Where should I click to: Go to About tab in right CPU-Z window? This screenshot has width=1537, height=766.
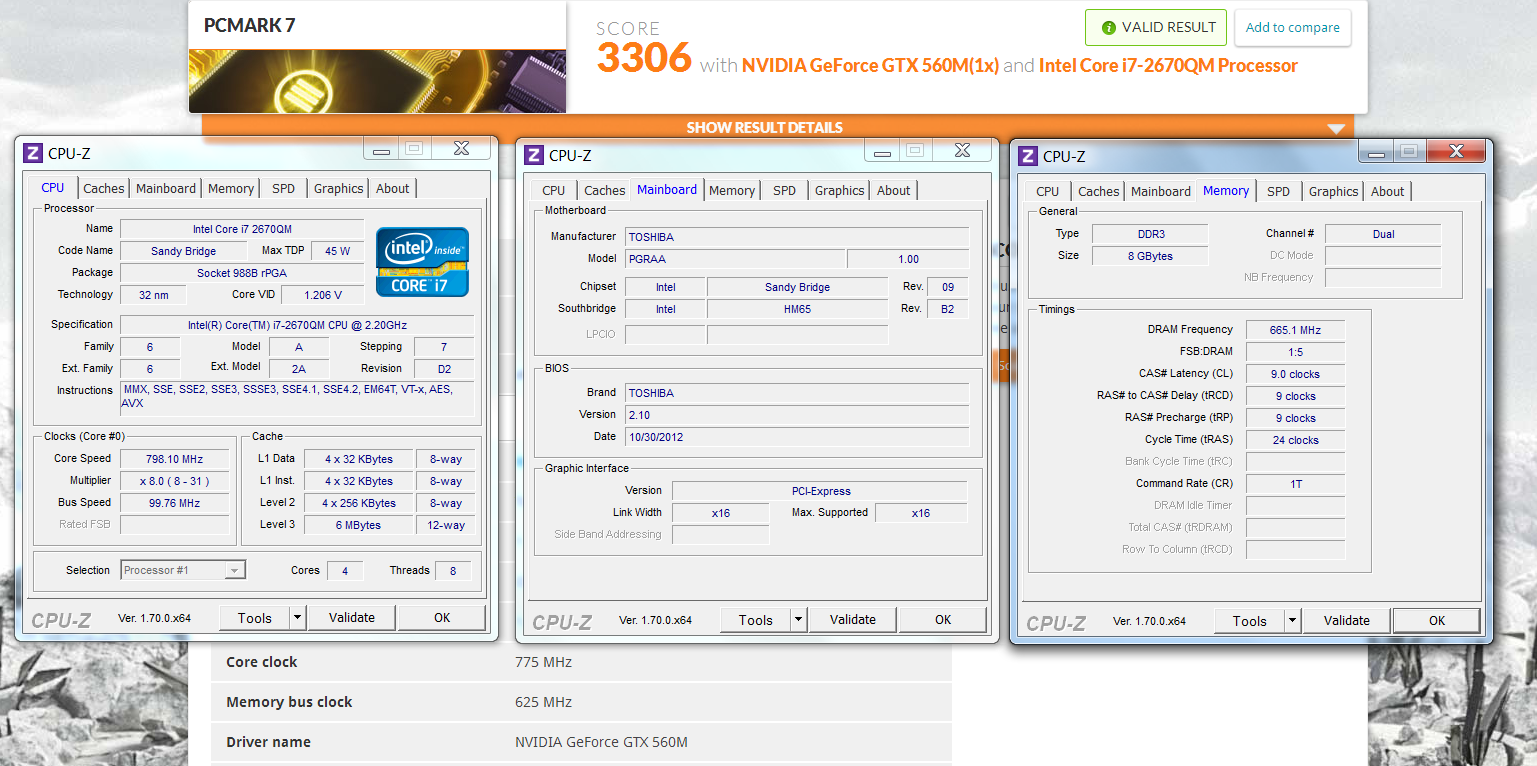tap(1388, 191)
